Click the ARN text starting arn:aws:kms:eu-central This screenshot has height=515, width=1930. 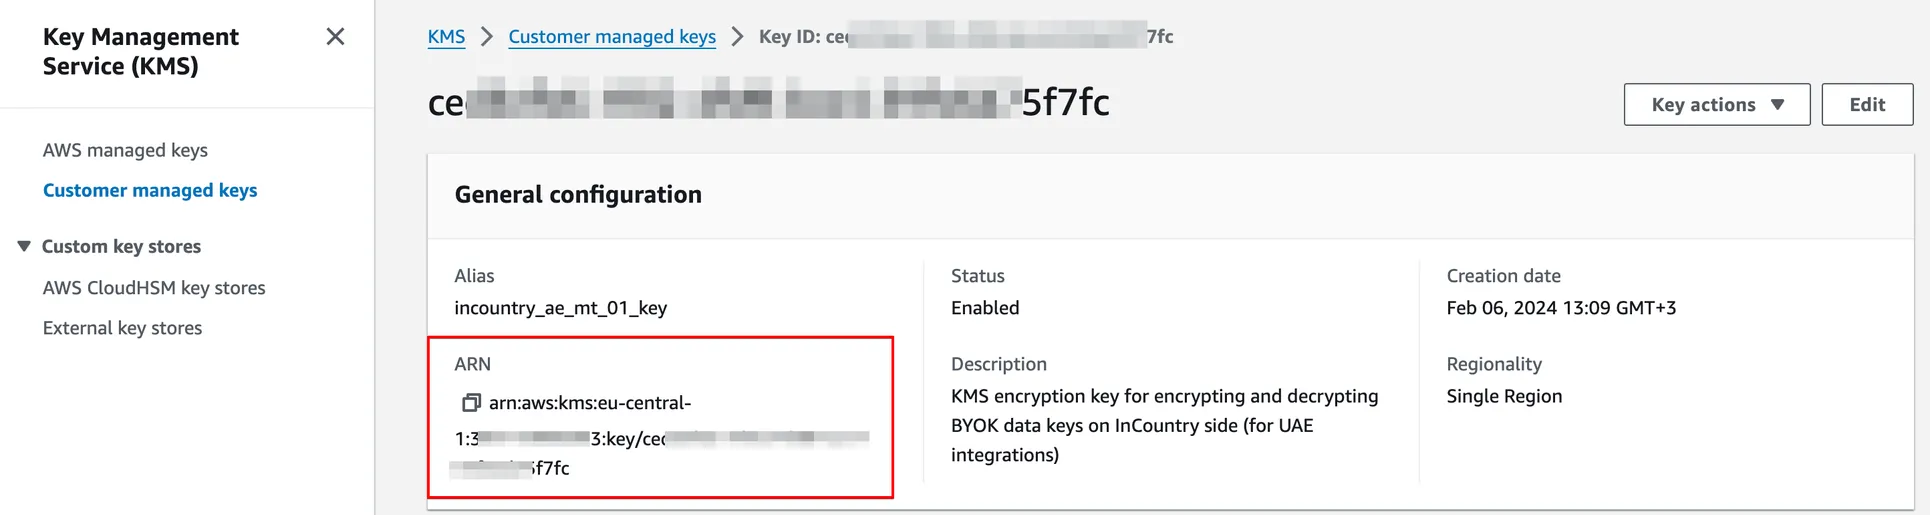tap(590, 403)
